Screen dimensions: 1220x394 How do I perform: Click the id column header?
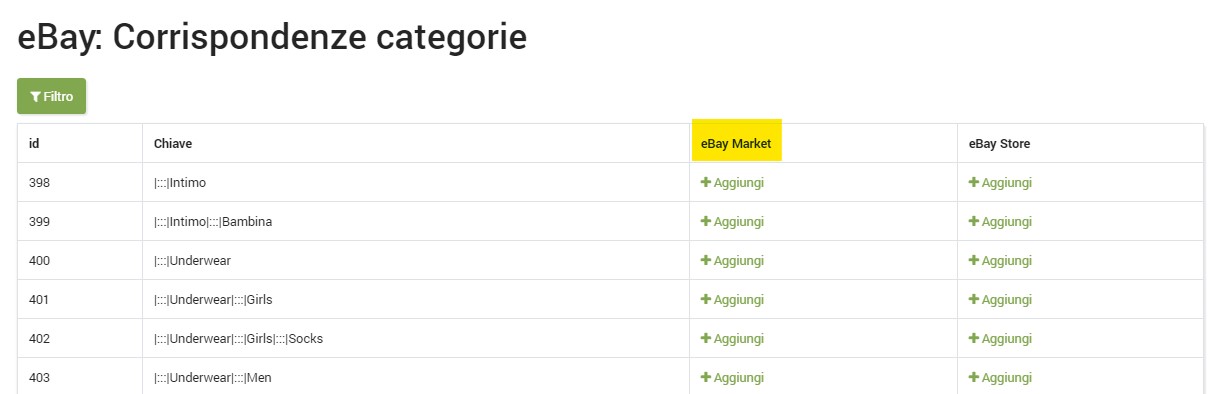34,143
